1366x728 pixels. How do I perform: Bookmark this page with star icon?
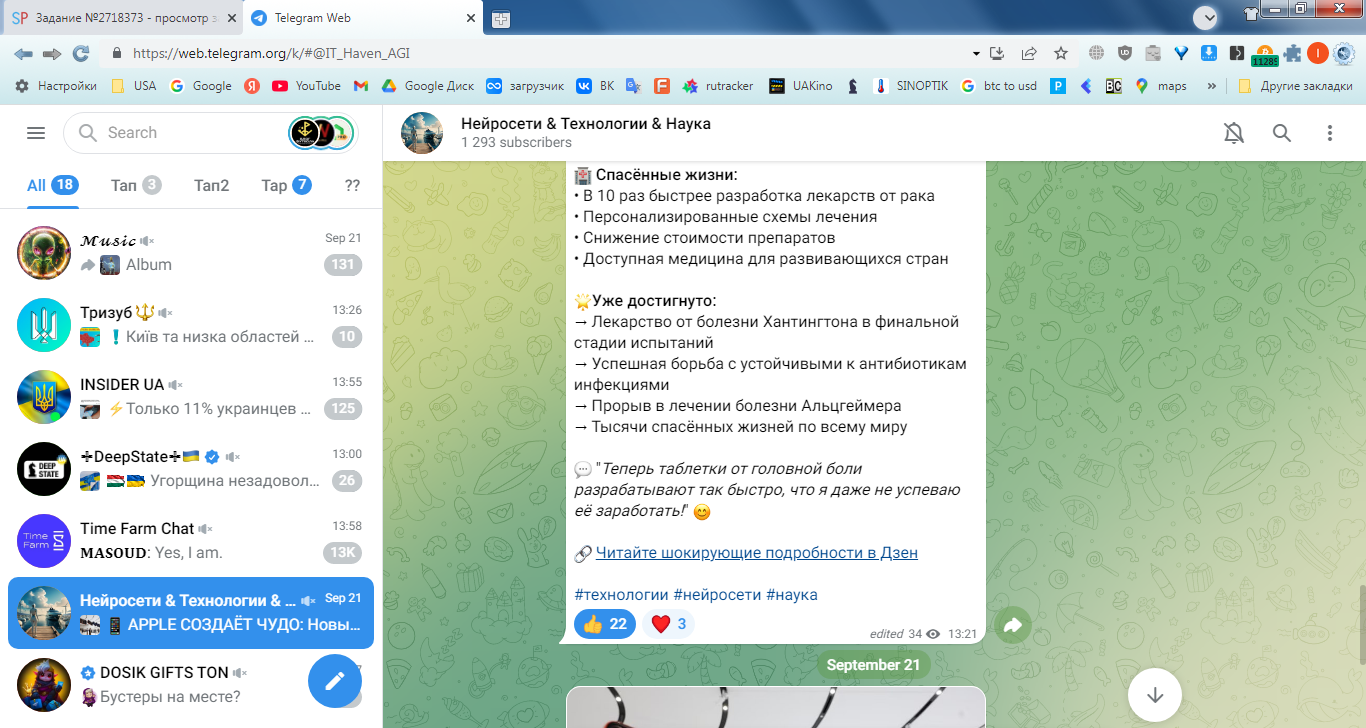coord(1061,54)
